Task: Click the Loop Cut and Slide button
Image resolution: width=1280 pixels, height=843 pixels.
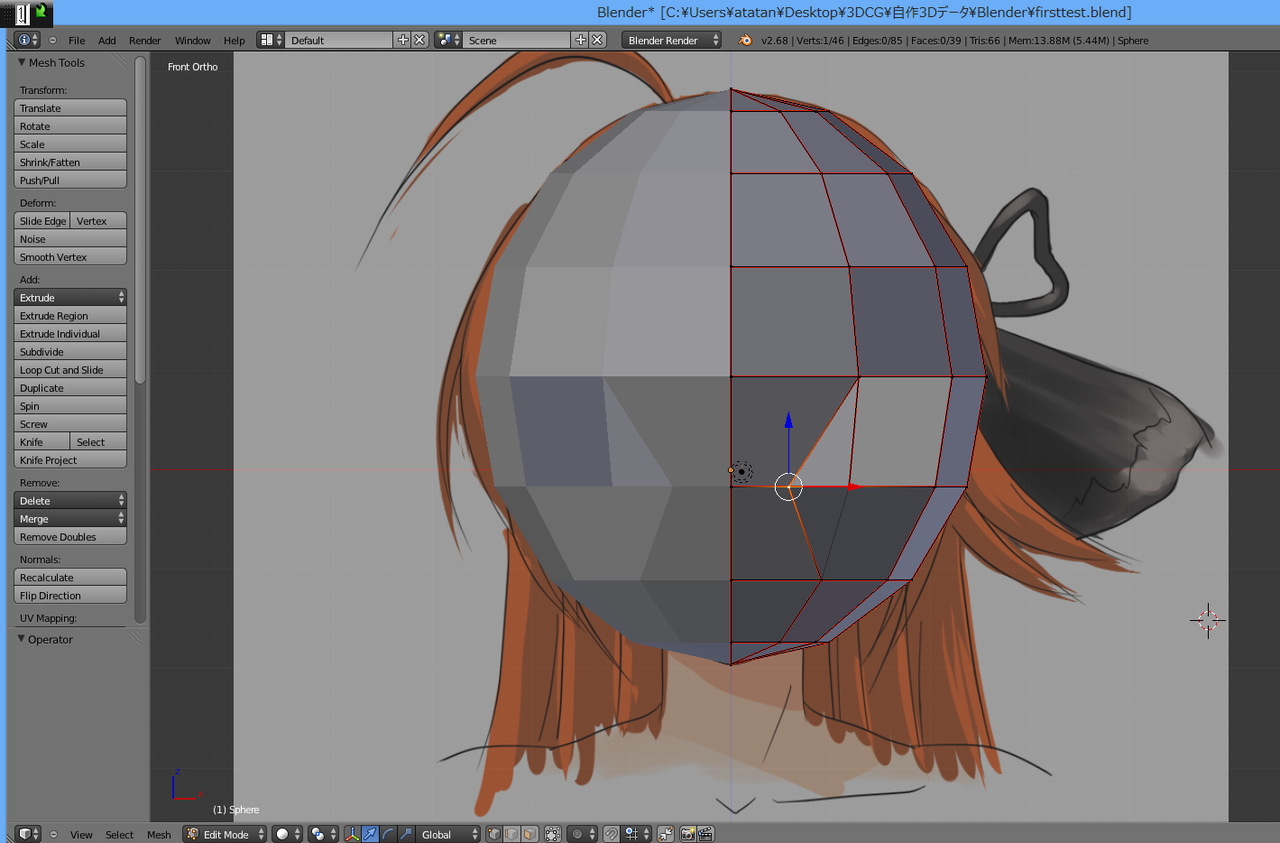Action: pyautogui.click(x=70, y=370)
